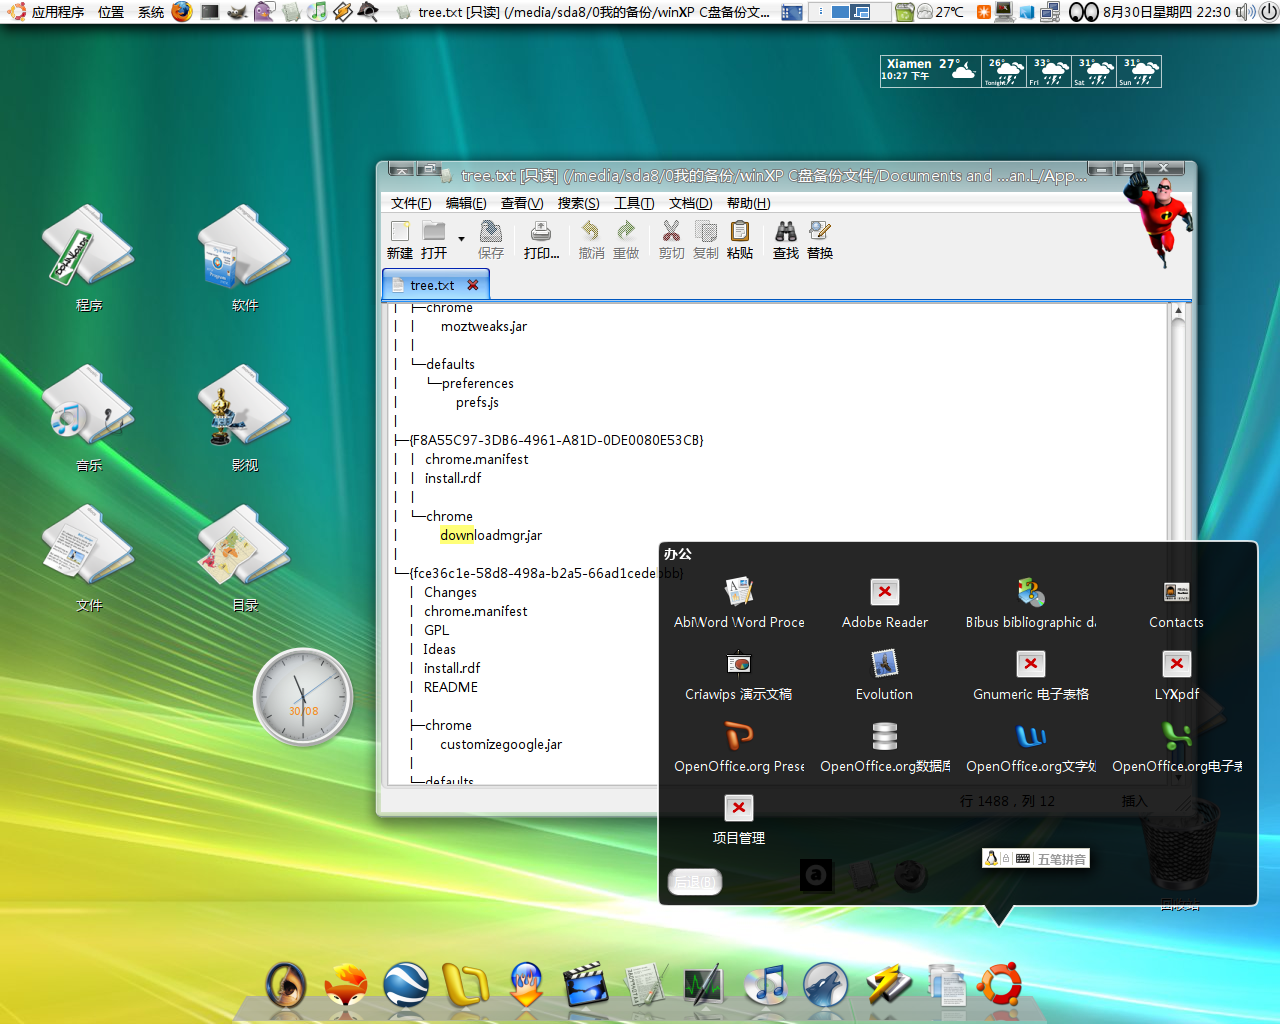Click the Find (查找) binoculars icon
The width and height of the screenshot is (1280, 1024).
(x=786, y=240)
